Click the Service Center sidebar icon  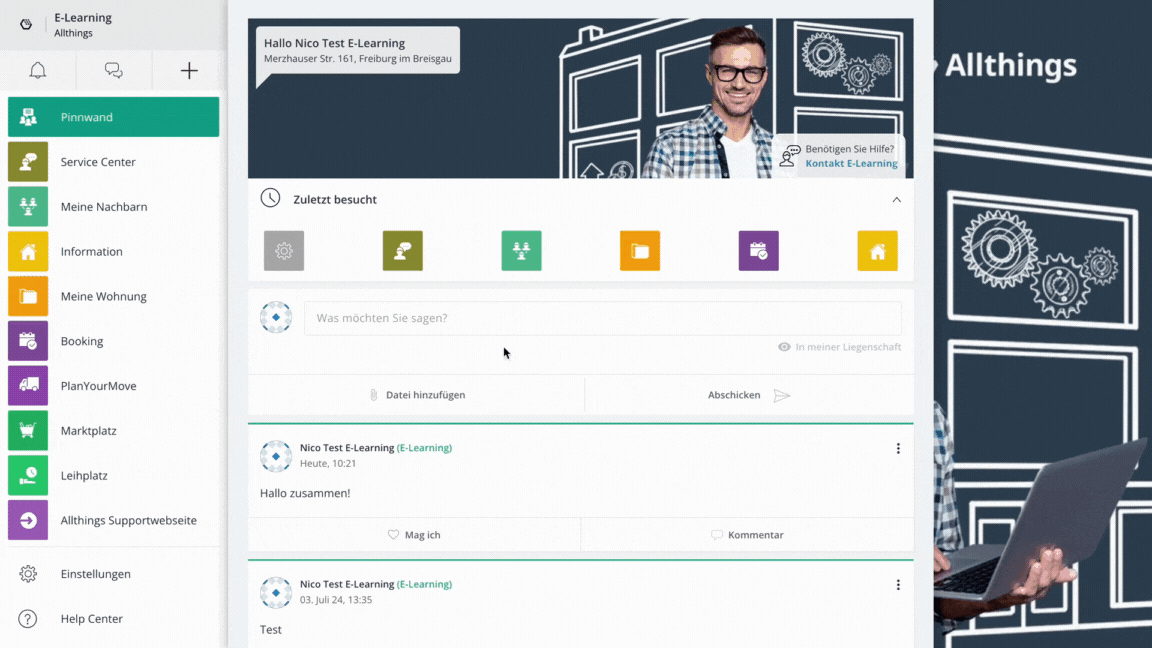[x=28, y=162]
